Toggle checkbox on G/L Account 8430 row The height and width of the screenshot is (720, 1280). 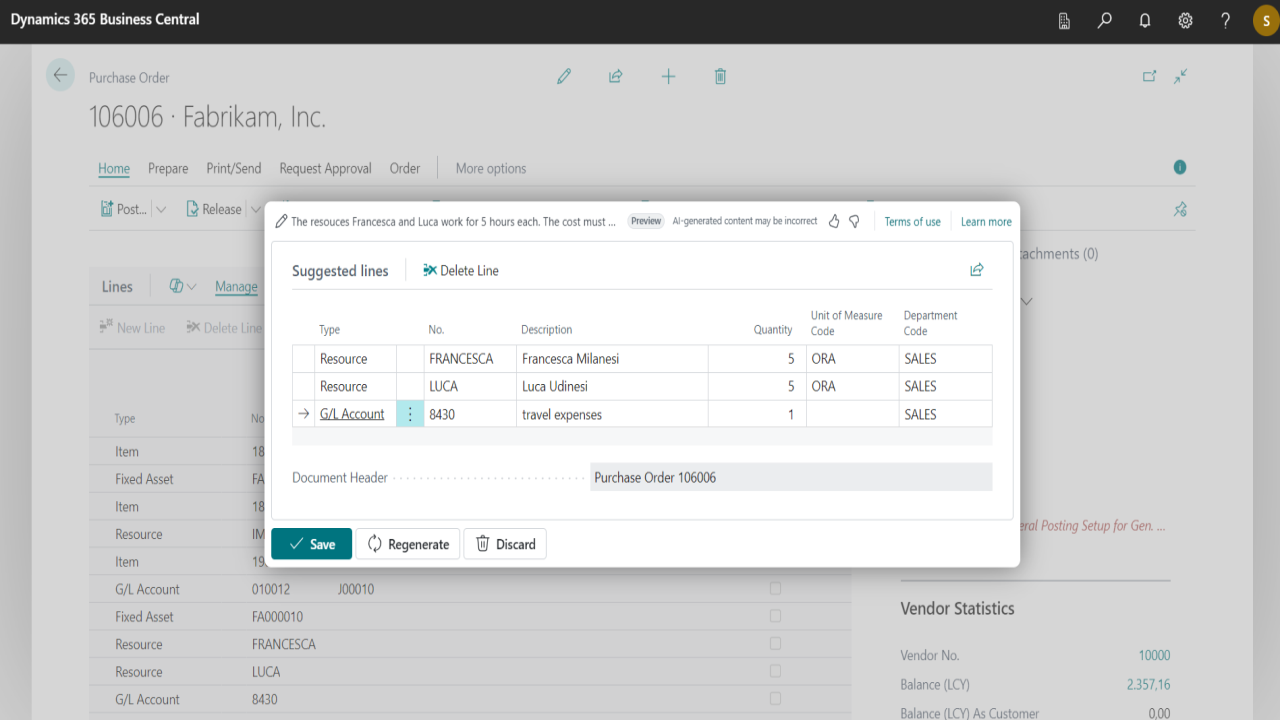[775, 699]
